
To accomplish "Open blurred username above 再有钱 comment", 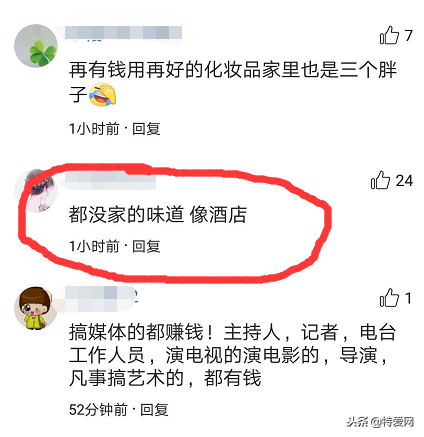I will coord(123,33).
